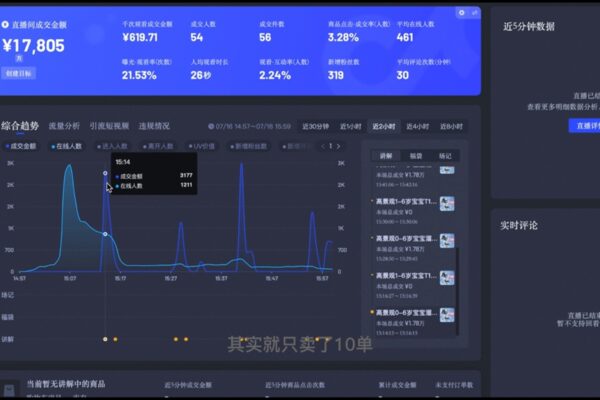This screenshot has width=600, height=400.
Task: Open the 高景观1-6岁宝宝T1 entry dated 15:30
Action: tap(406, 201)
